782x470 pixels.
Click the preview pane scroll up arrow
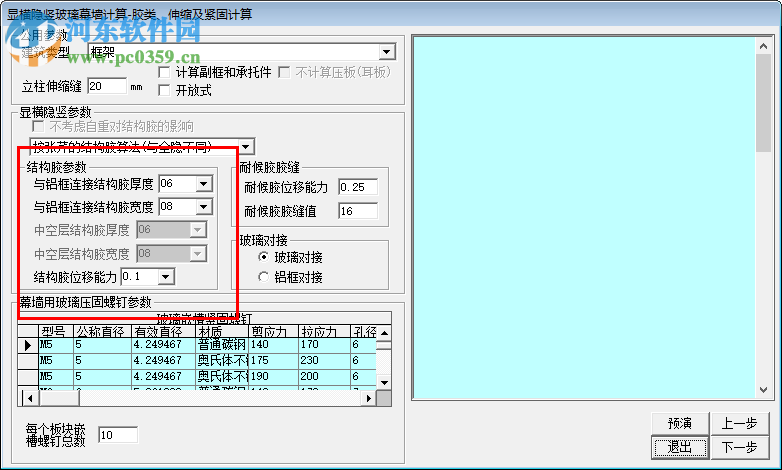click(x=763, y=46)
